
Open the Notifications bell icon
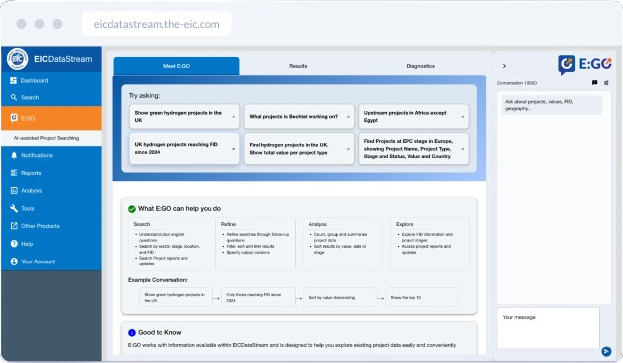coord(14,155)
